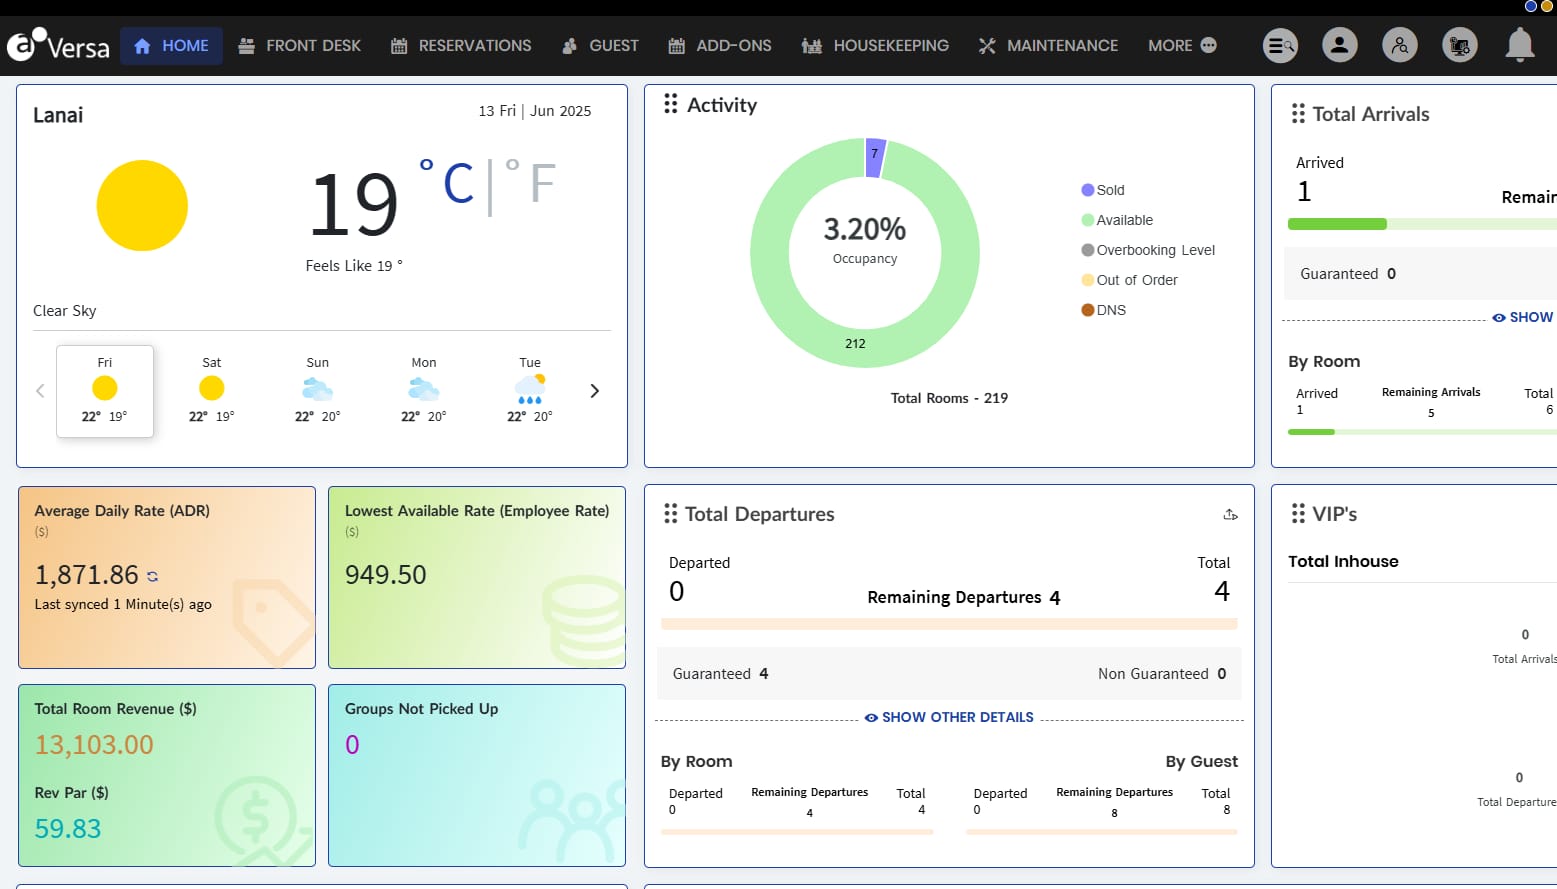Open the FRONT DESK section
The height and width of the screenshot is (889, 1557).
coord(299,45)
